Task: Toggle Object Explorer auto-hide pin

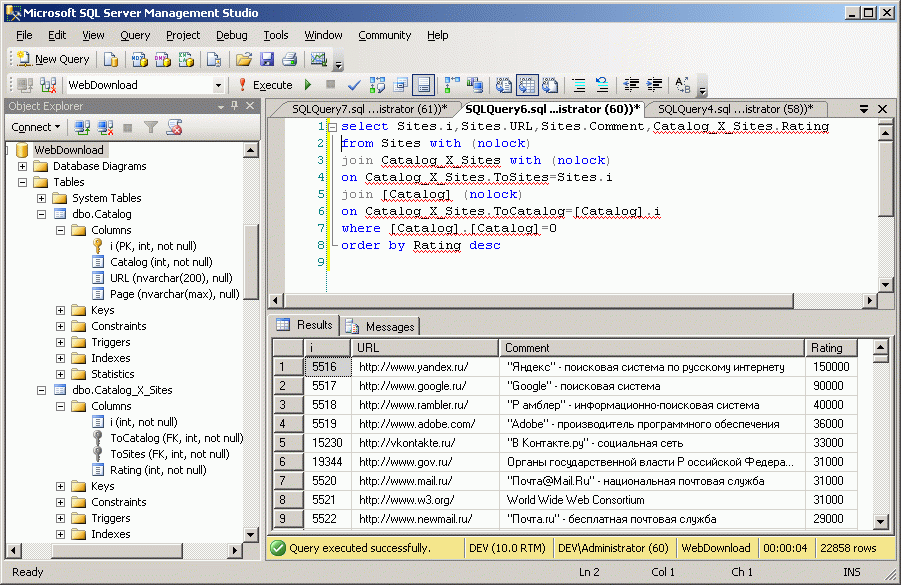Action: 234,106
